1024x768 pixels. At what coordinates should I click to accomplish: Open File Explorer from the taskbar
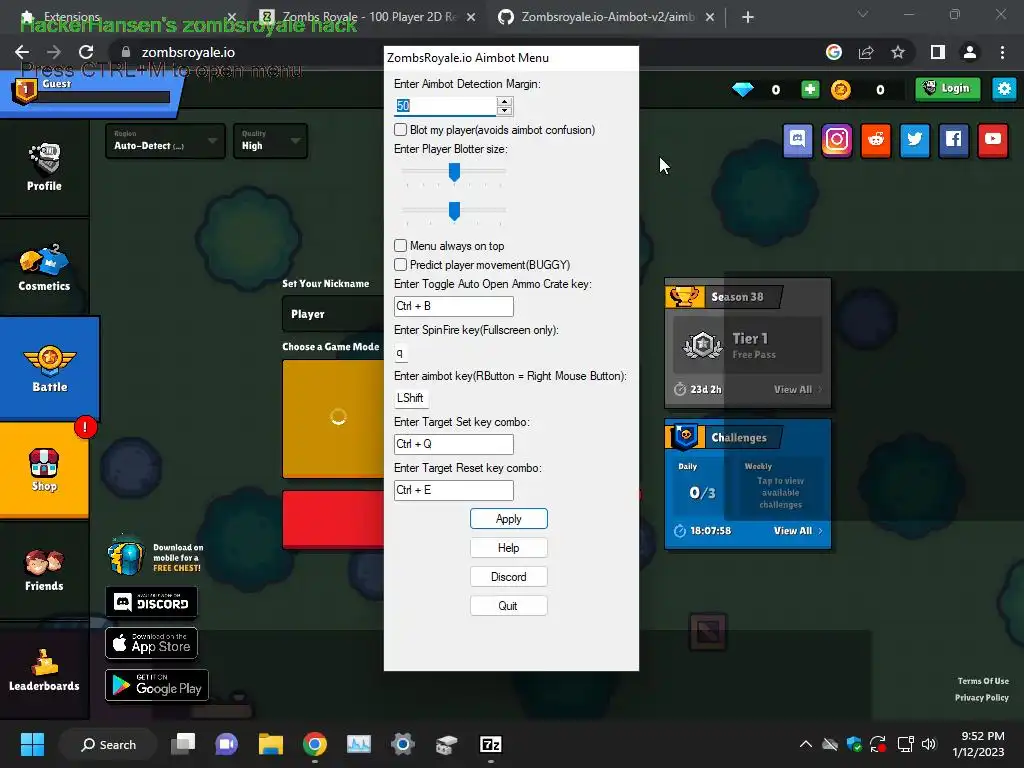[x=270, y=744]
